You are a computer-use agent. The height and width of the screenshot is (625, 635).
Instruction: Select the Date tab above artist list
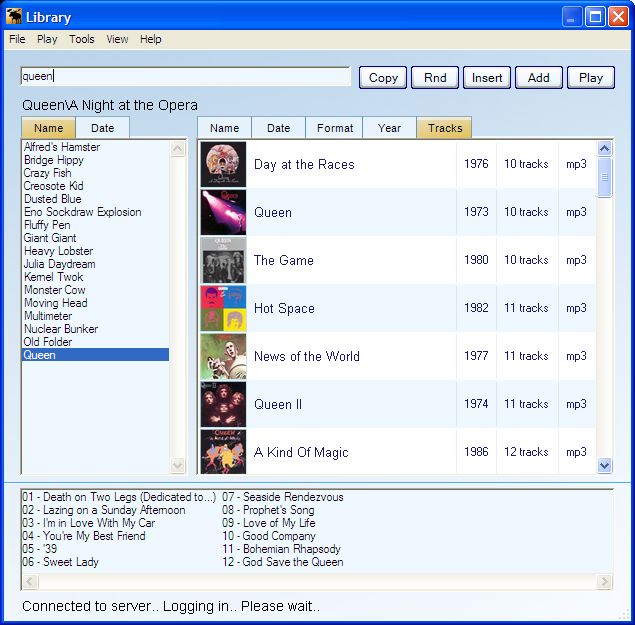tap(102, 128)
